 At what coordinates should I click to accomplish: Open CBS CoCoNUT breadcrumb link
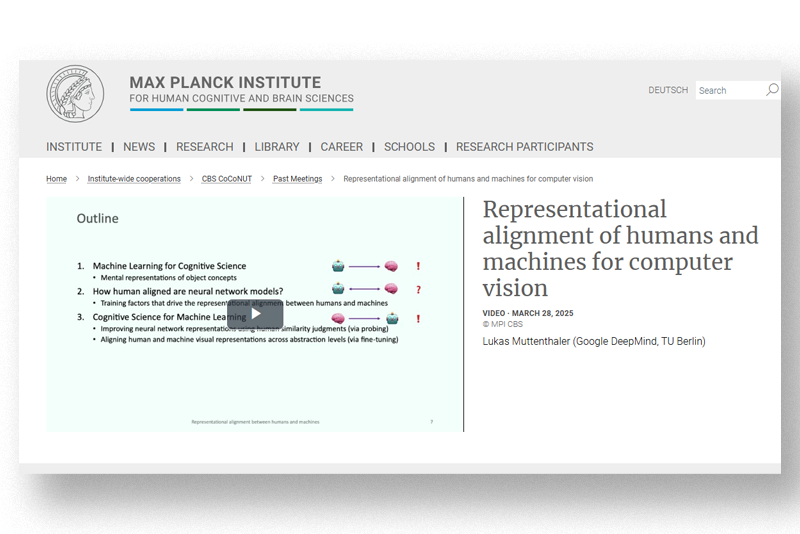pos(227,179)
